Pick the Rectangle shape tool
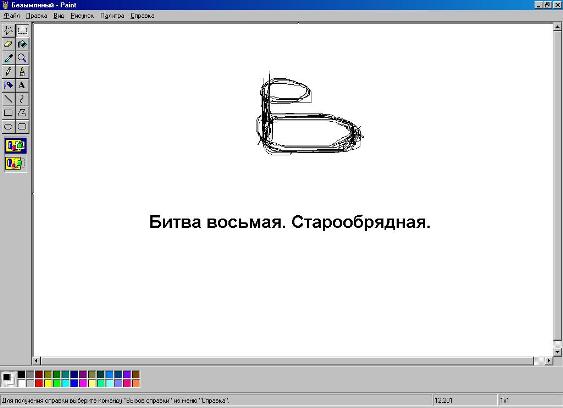This screenshot has width=563, height=408. point(8,113)
